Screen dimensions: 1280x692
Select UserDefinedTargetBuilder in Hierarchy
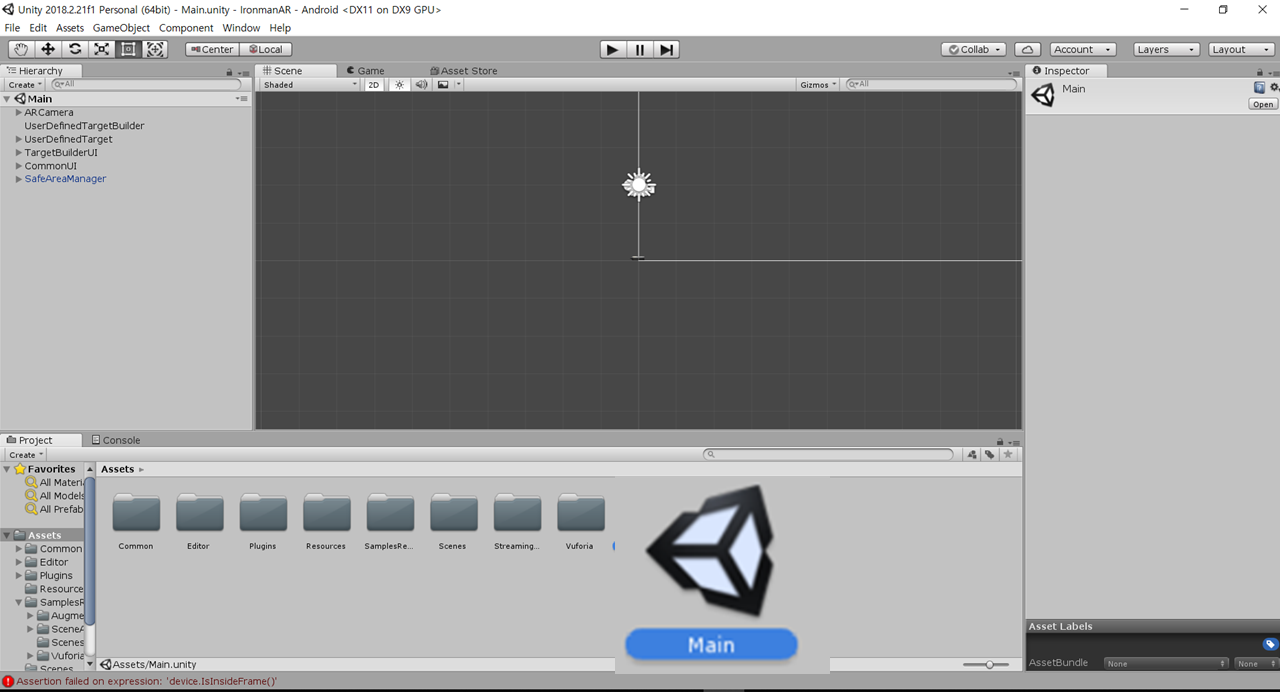[x=84, y=126]
